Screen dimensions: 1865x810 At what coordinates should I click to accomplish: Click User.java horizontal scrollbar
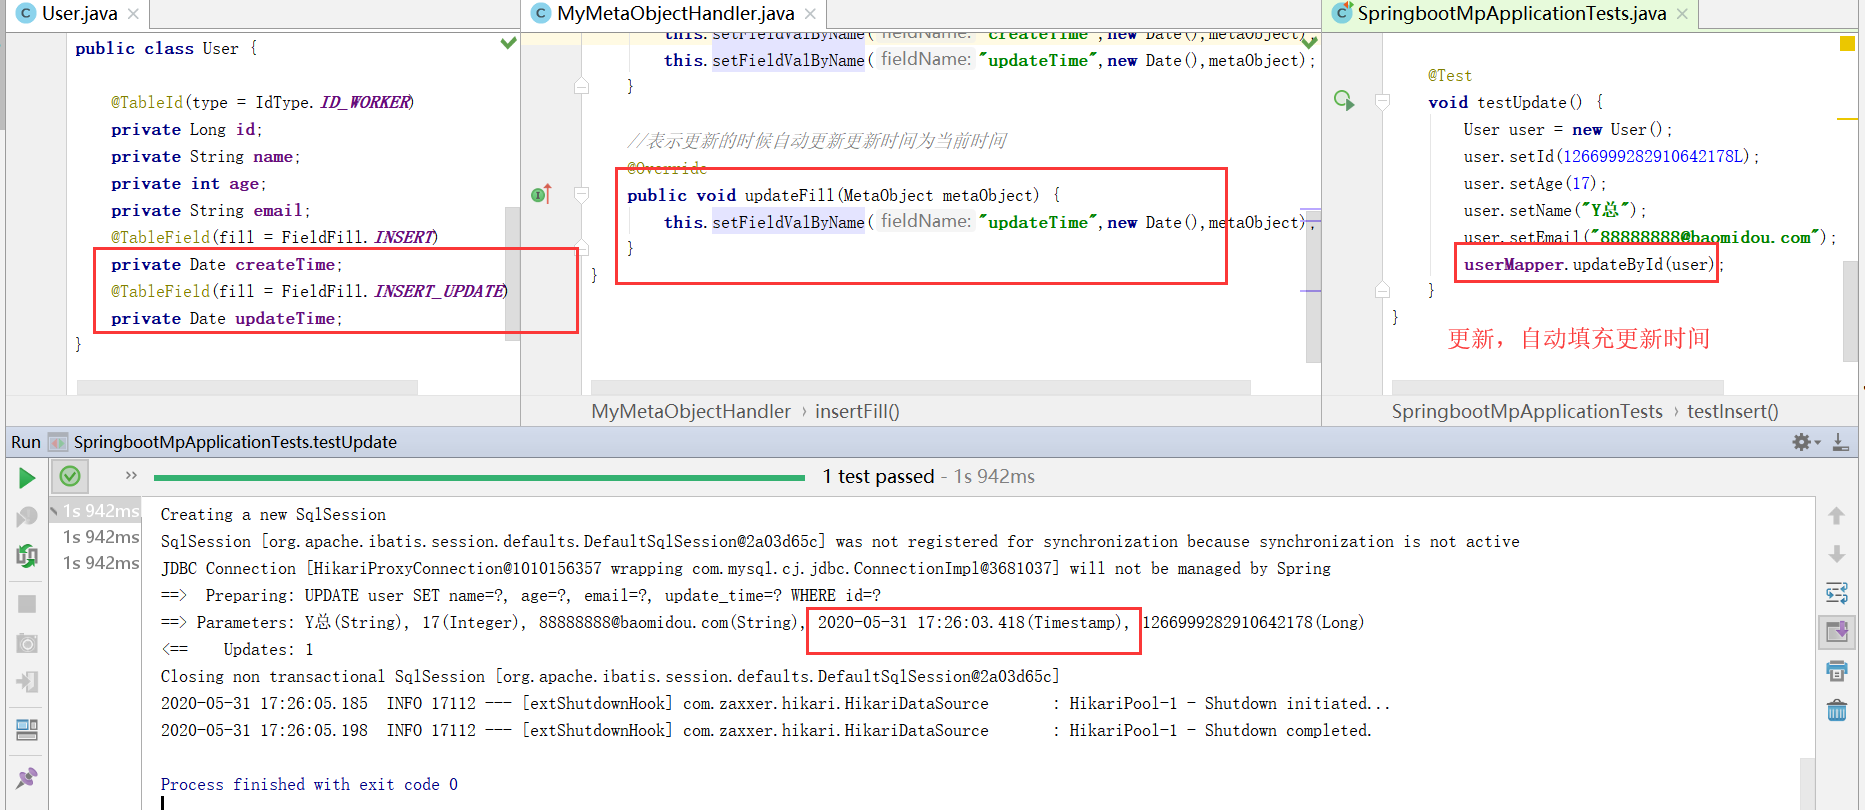point(247,387)
